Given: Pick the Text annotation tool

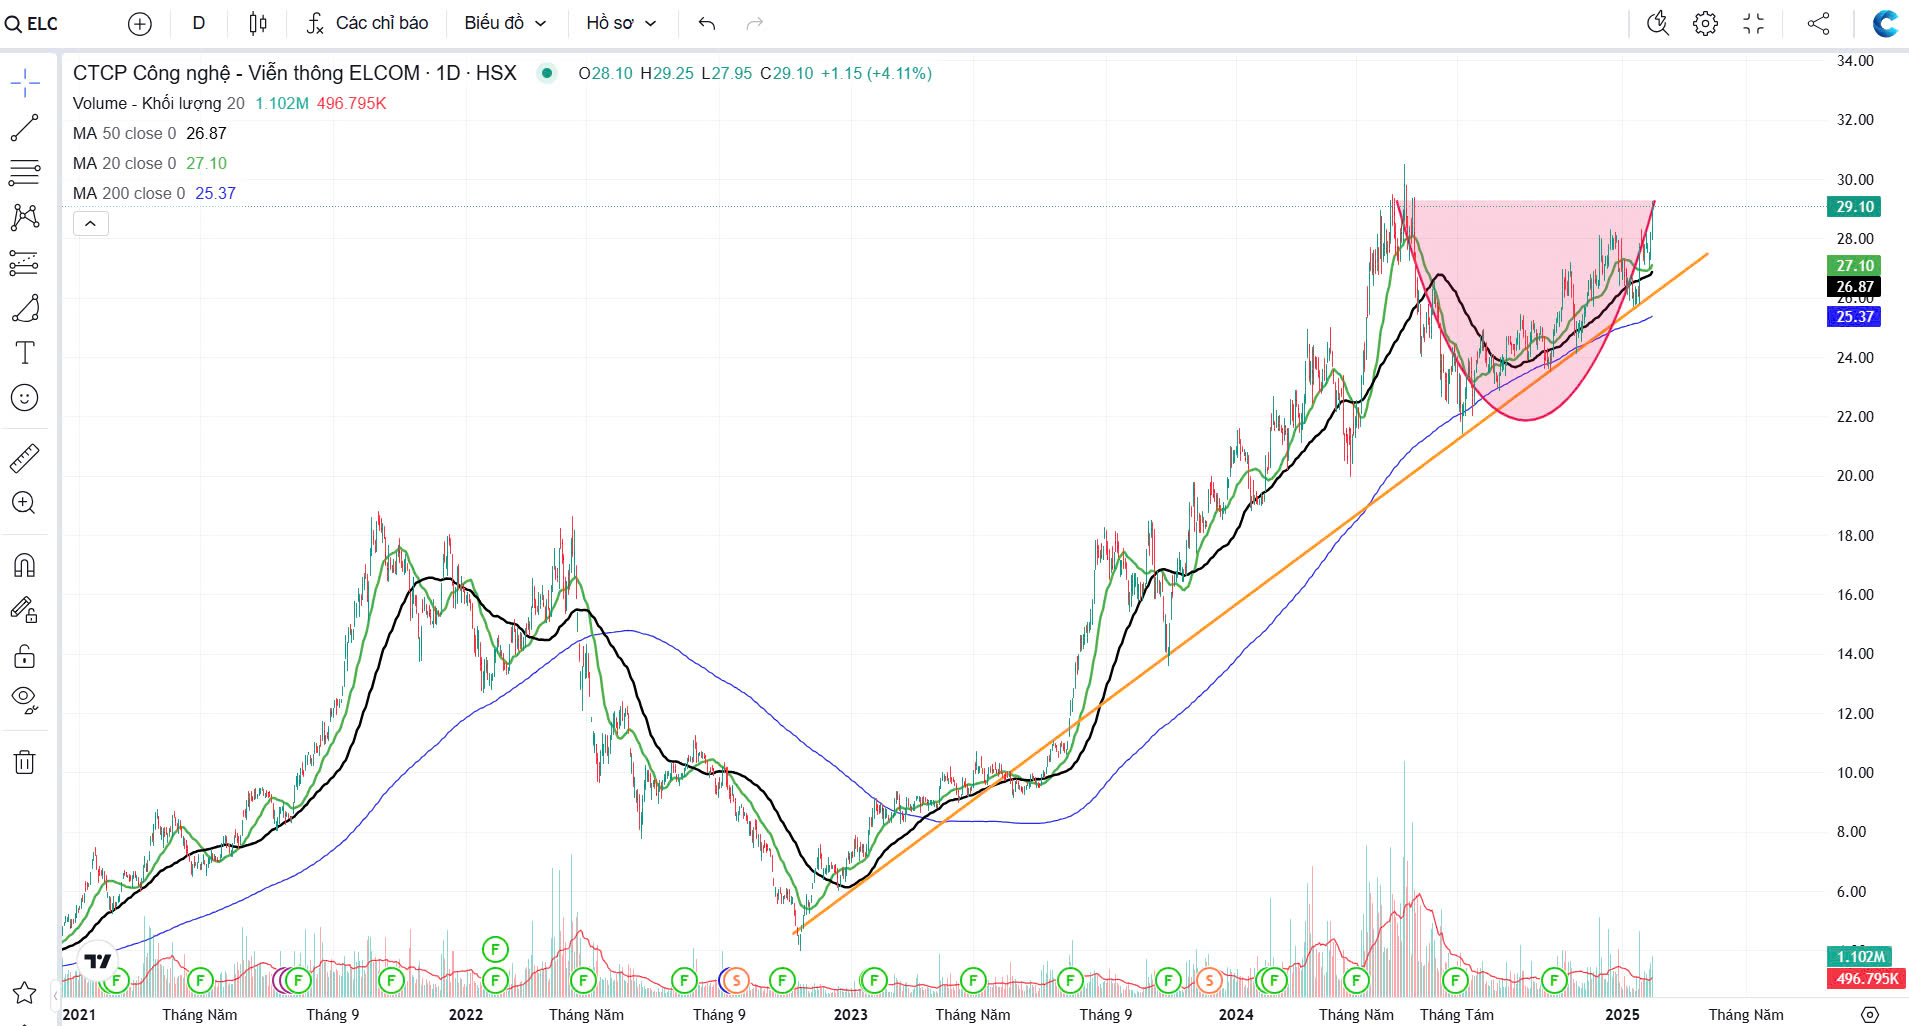Looking at the screenshot, I should (25, 353).
